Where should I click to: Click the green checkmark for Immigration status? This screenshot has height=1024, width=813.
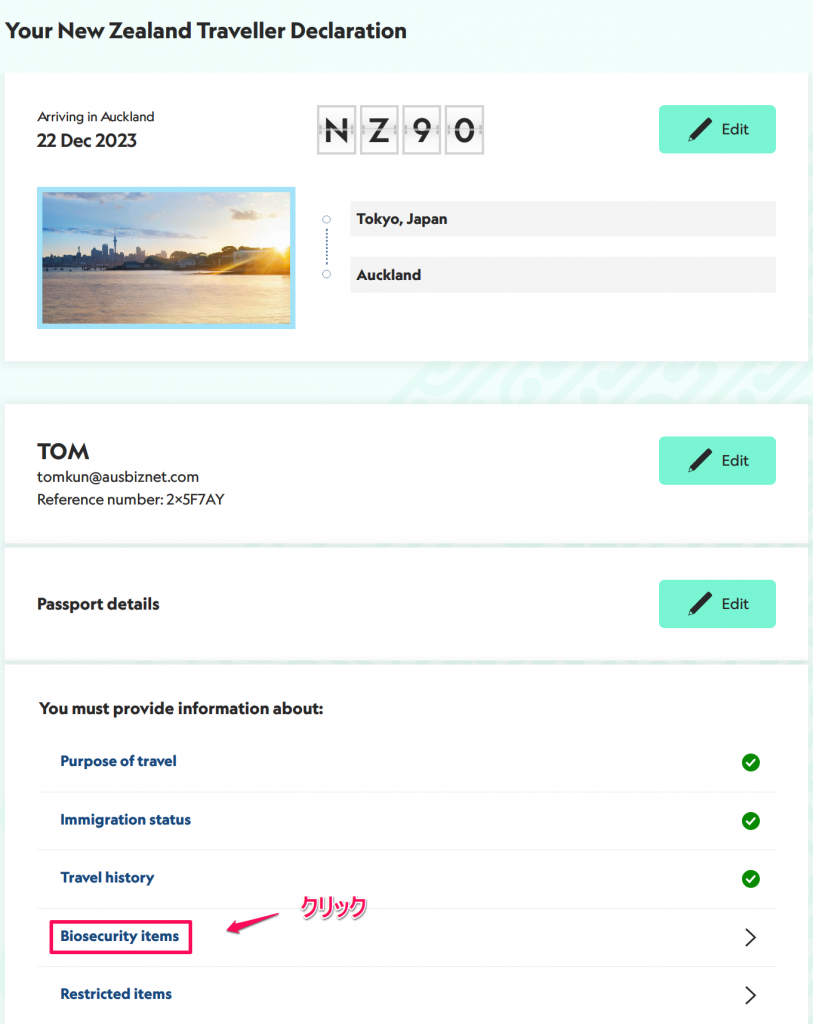point(750,821)
